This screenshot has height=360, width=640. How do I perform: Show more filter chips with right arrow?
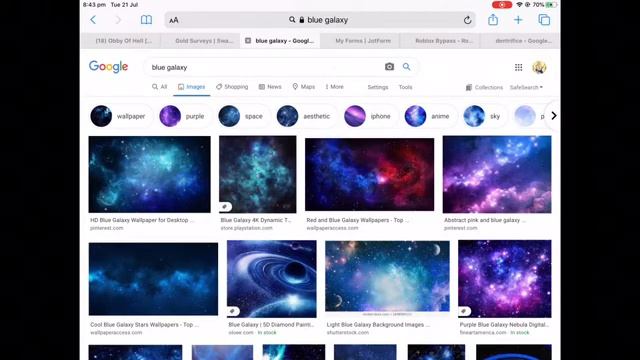pyautogui.click(x=553, y=116)
